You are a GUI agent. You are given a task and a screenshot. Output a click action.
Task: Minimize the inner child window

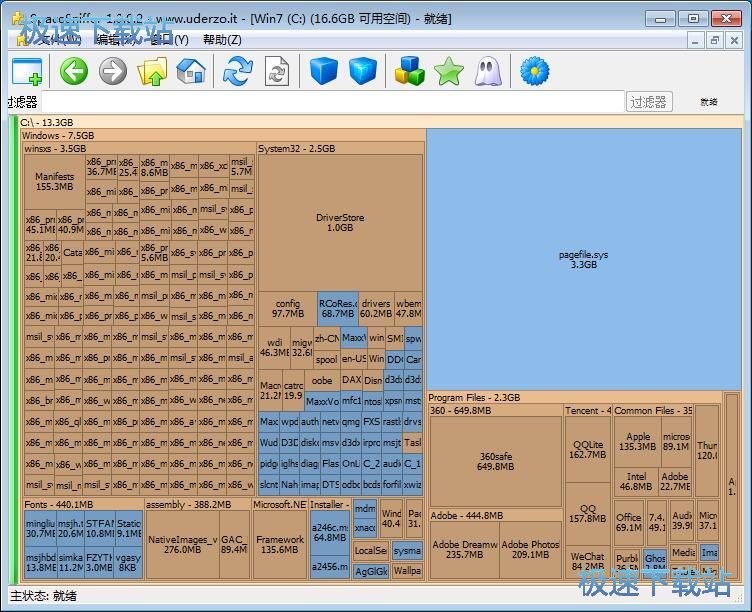point(695,40)
